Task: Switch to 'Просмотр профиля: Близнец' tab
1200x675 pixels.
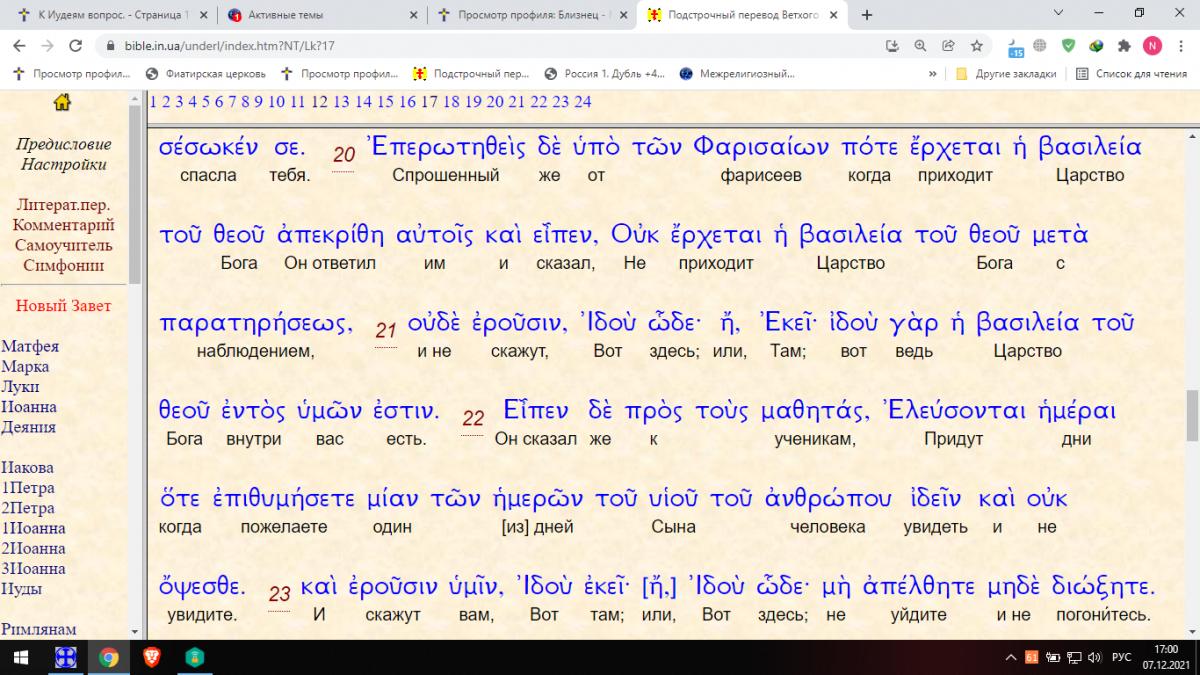Action: pos(530,15)
